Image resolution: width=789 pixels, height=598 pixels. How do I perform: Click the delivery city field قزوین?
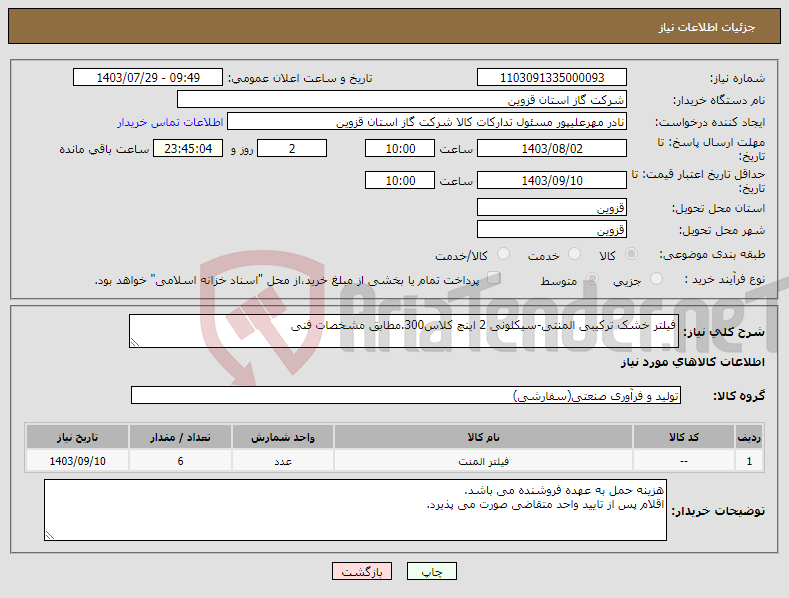click(551, 230)
